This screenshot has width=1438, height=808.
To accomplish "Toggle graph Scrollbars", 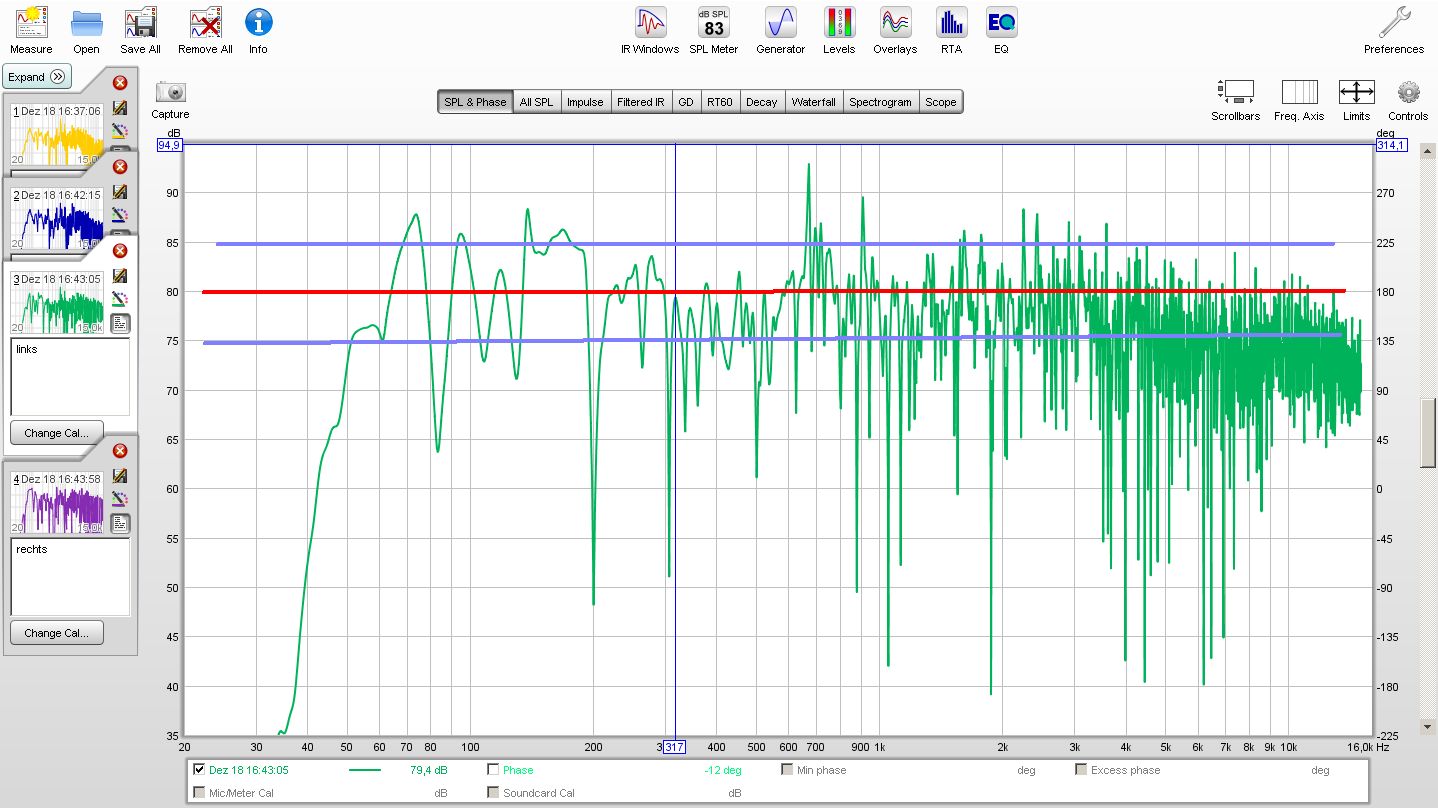I will coord(1236,100).
